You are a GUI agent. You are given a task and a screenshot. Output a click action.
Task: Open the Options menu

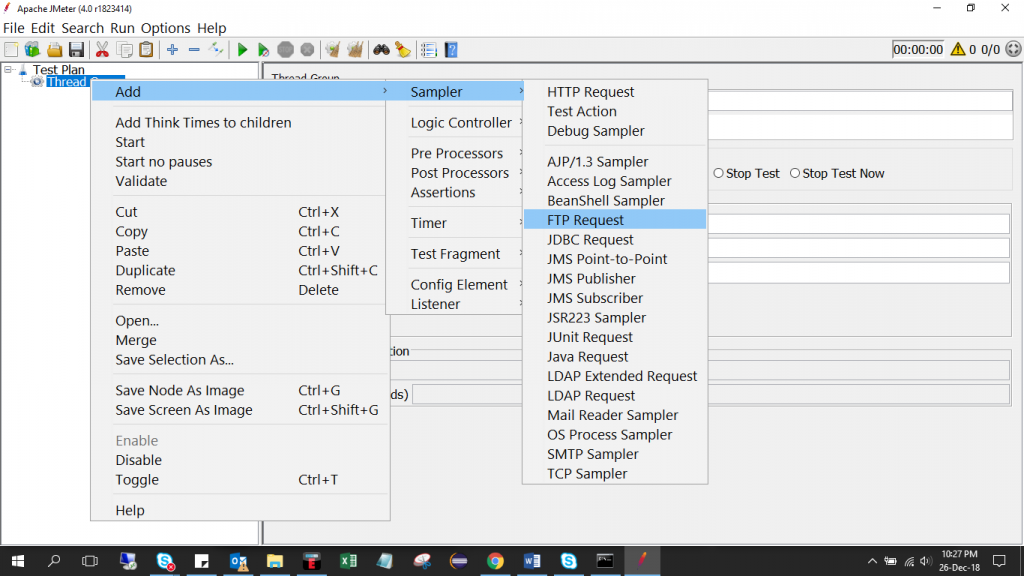pyautogui.click(x=165, y=28)
